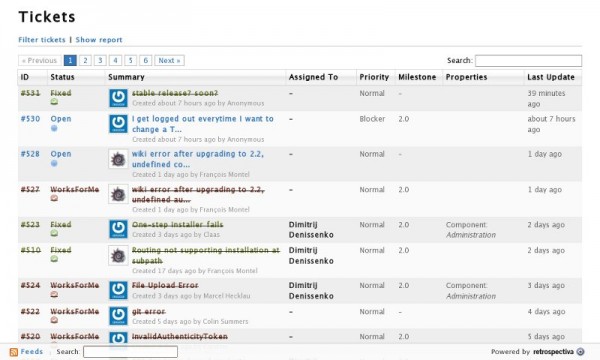Focus the bottom bar Search field
The width and height of the screenshot is (600, 360).
[130, 352]
